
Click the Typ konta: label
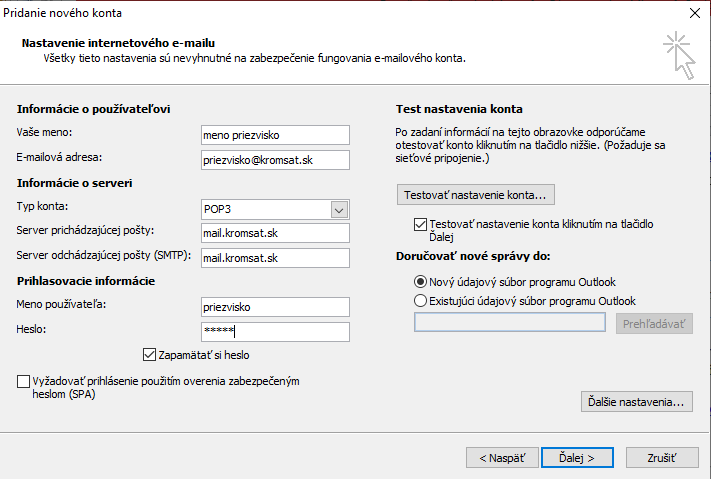pos(42,206)
